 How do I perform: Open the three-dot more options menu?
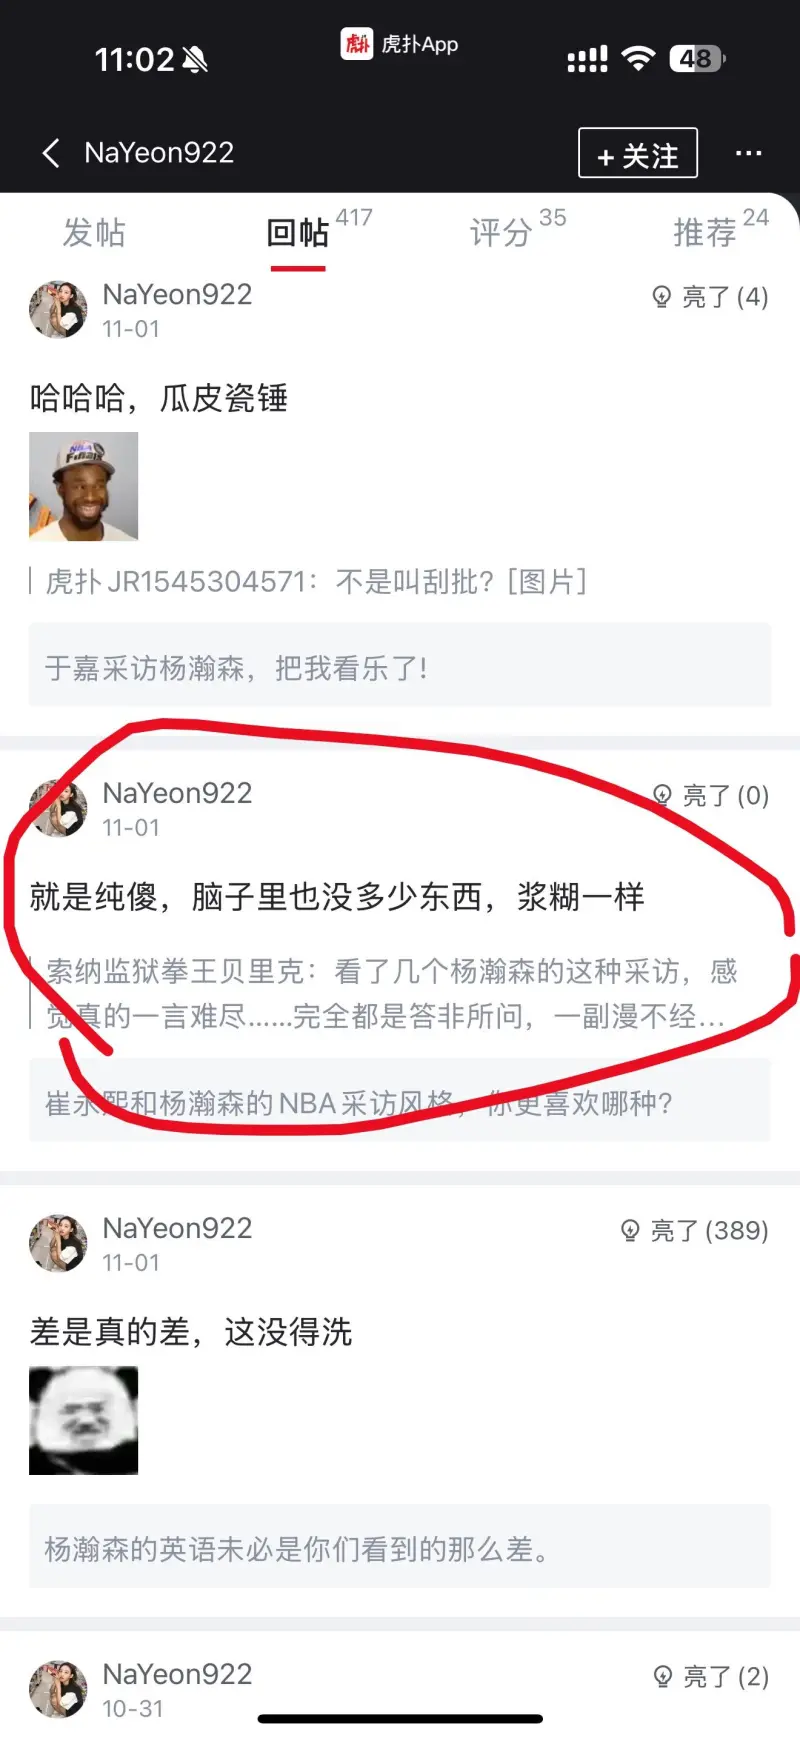click(748, 153)
